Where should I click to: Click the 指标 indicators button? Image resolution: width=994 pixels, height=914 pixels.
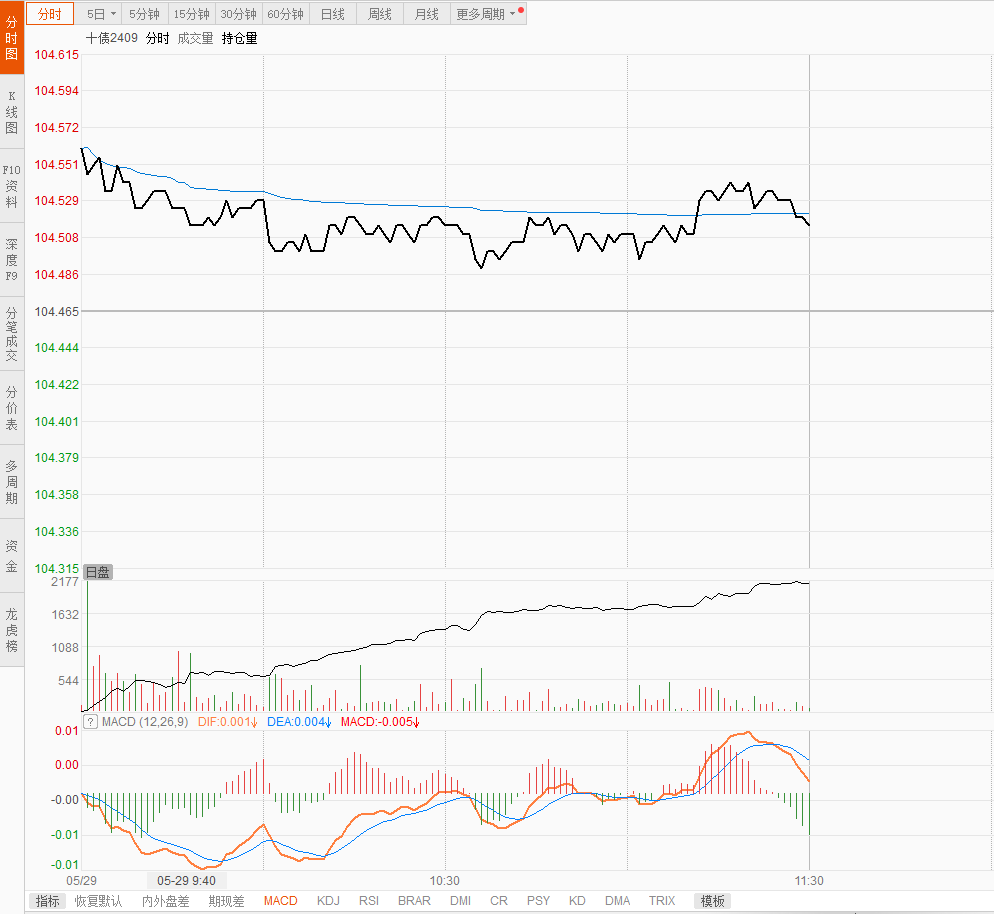47,901
